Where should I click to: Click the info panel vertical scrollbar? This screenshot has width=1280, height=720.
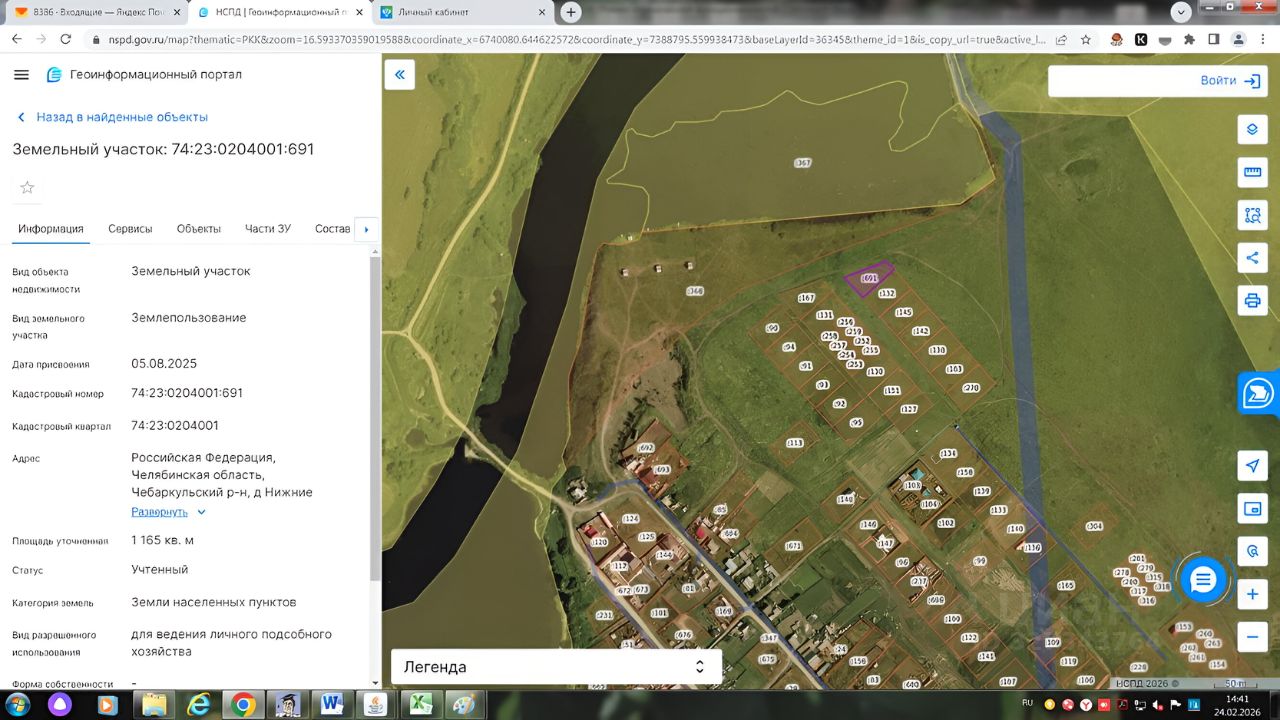[x=375, y=420]
